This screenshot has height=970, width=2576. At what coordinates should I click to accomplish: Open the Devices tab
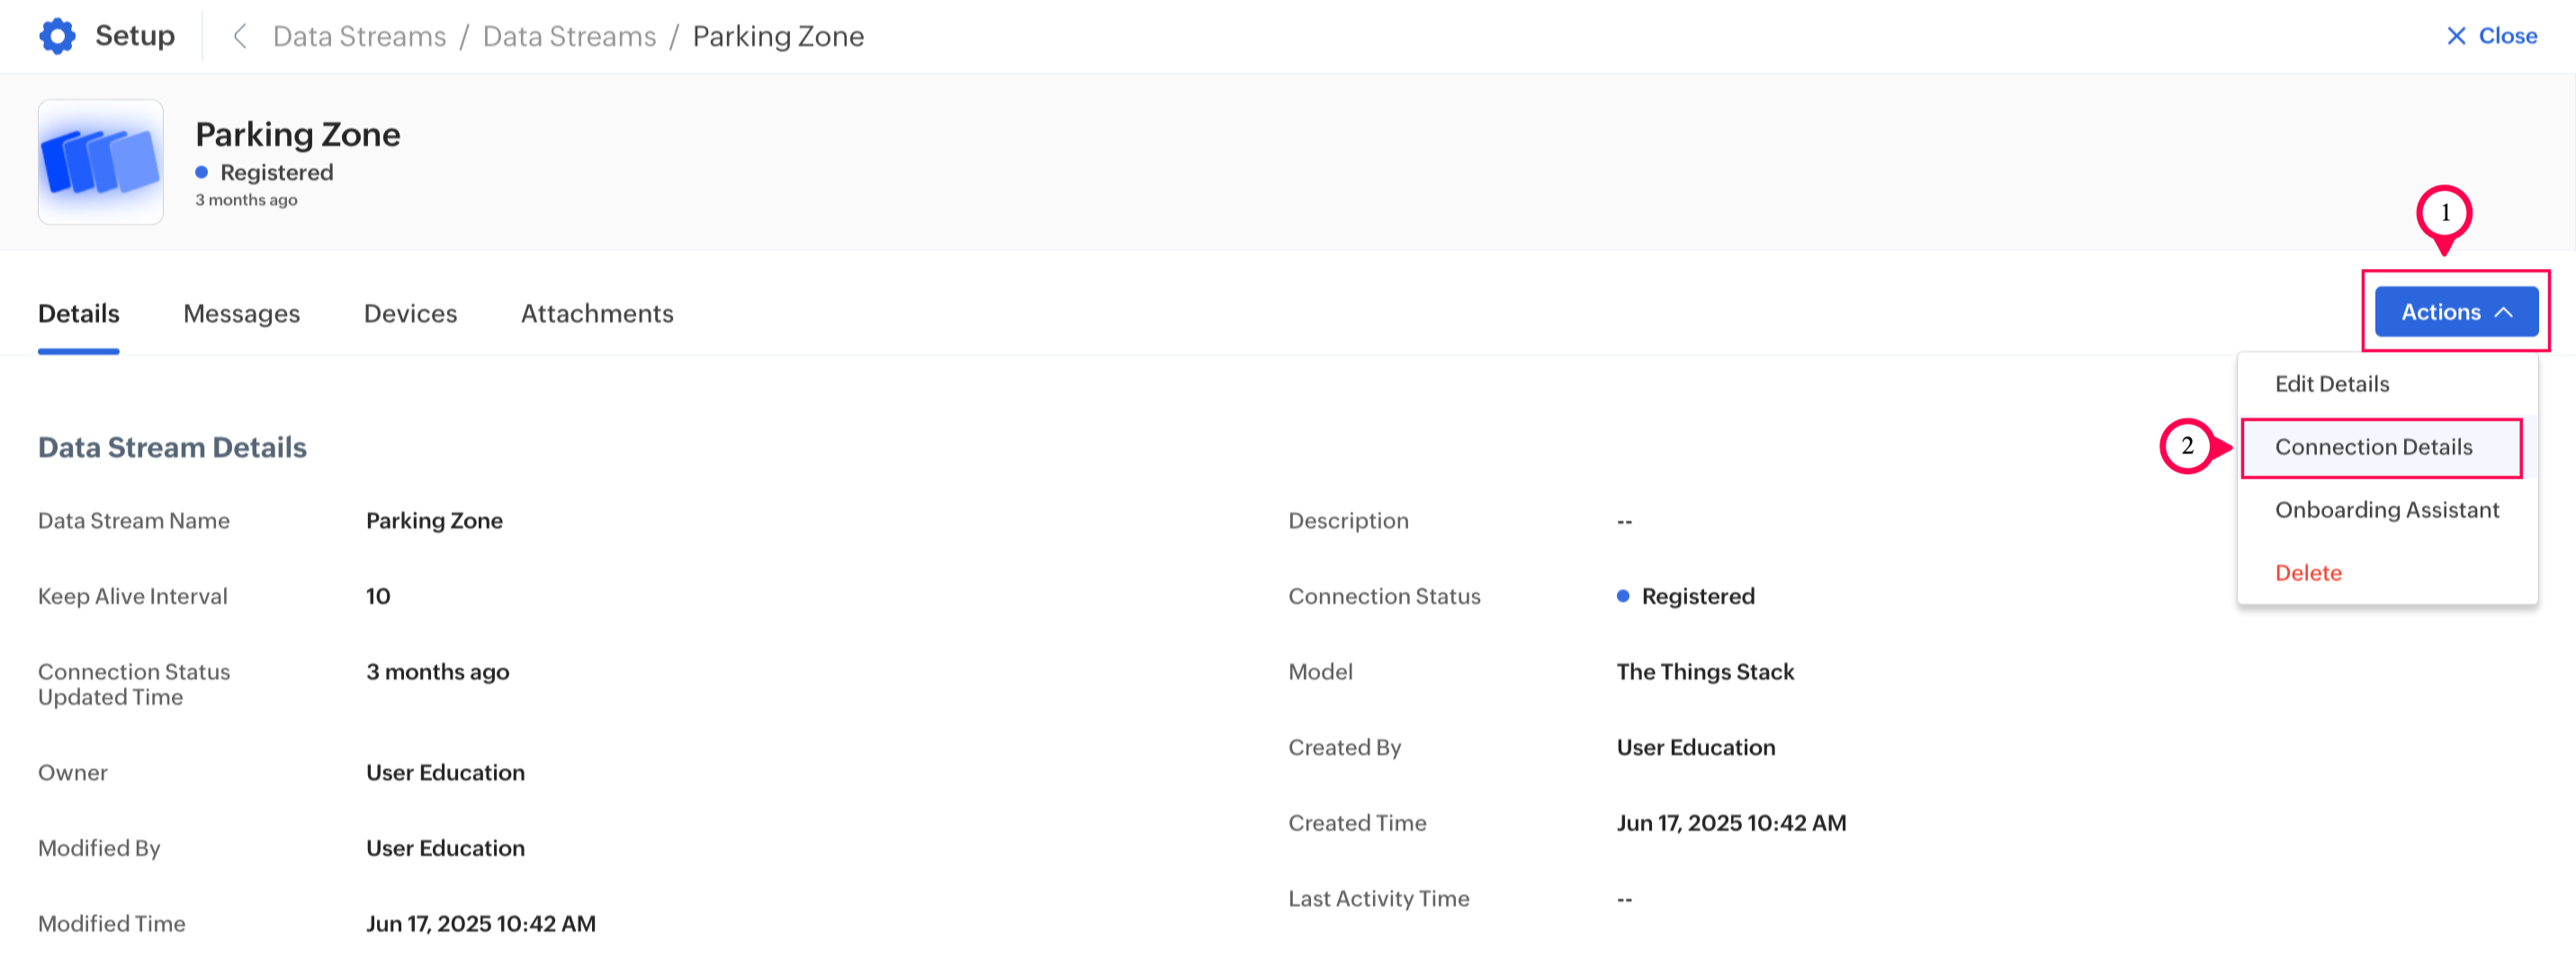[410, 314]
